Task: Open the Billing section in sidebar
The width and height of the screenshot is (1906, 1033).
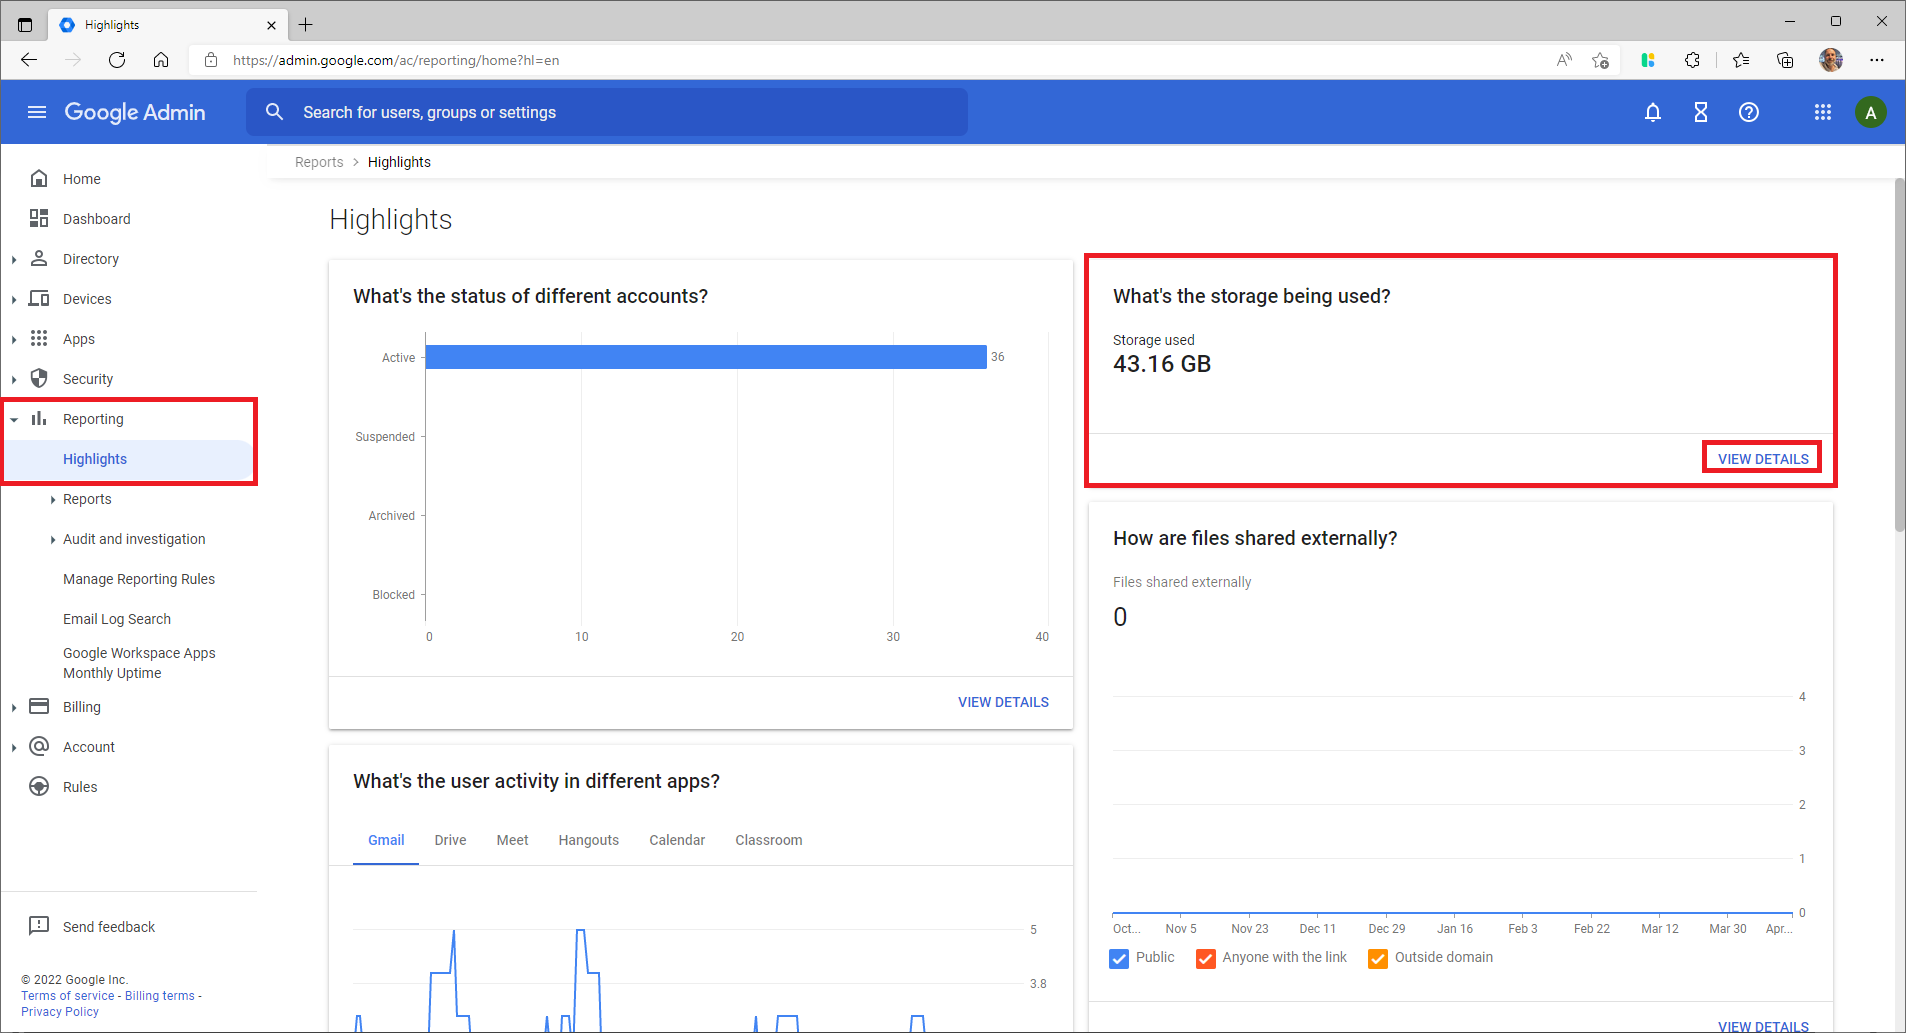Action: coord(81,706)
